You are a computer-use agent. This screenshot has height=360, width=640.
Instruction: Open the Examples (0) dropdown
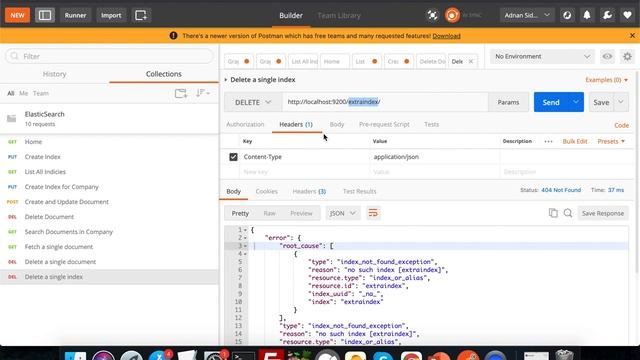pyautogui.click(x=607, y=80)
